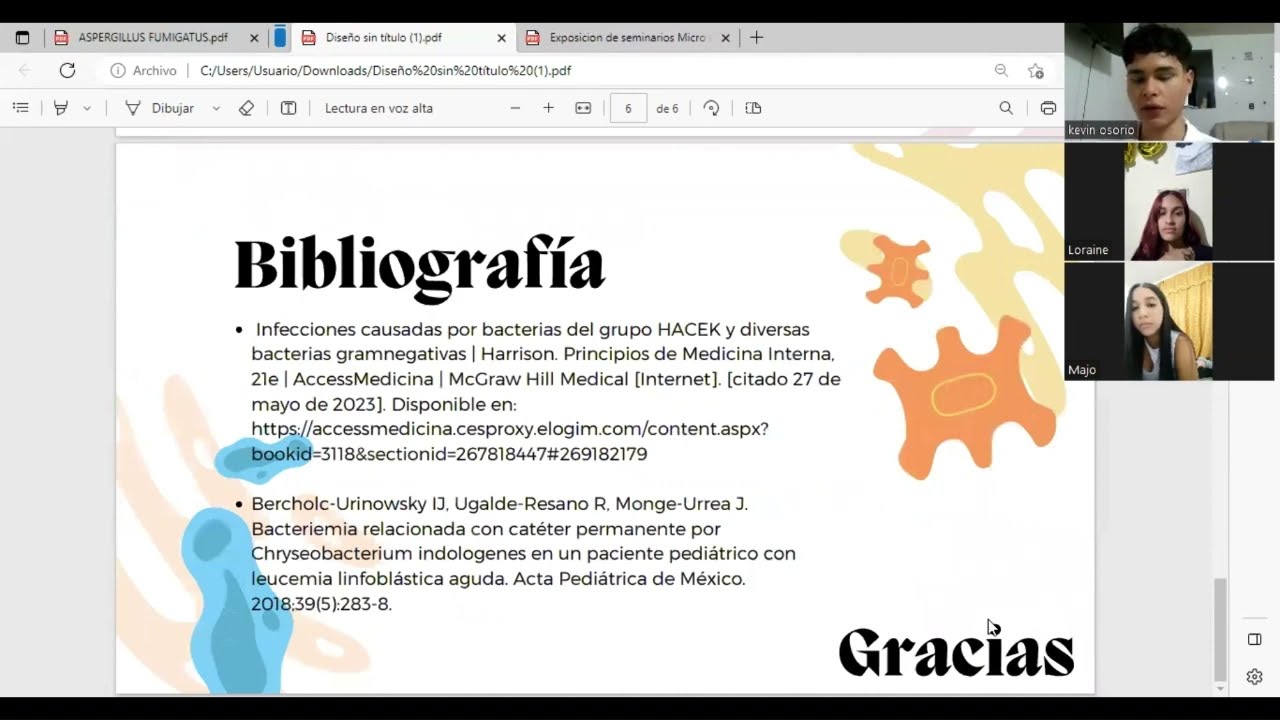Open a new browser tab
Image resolution: width=1280 pixels, height=720 pixels.
[756, 38]
